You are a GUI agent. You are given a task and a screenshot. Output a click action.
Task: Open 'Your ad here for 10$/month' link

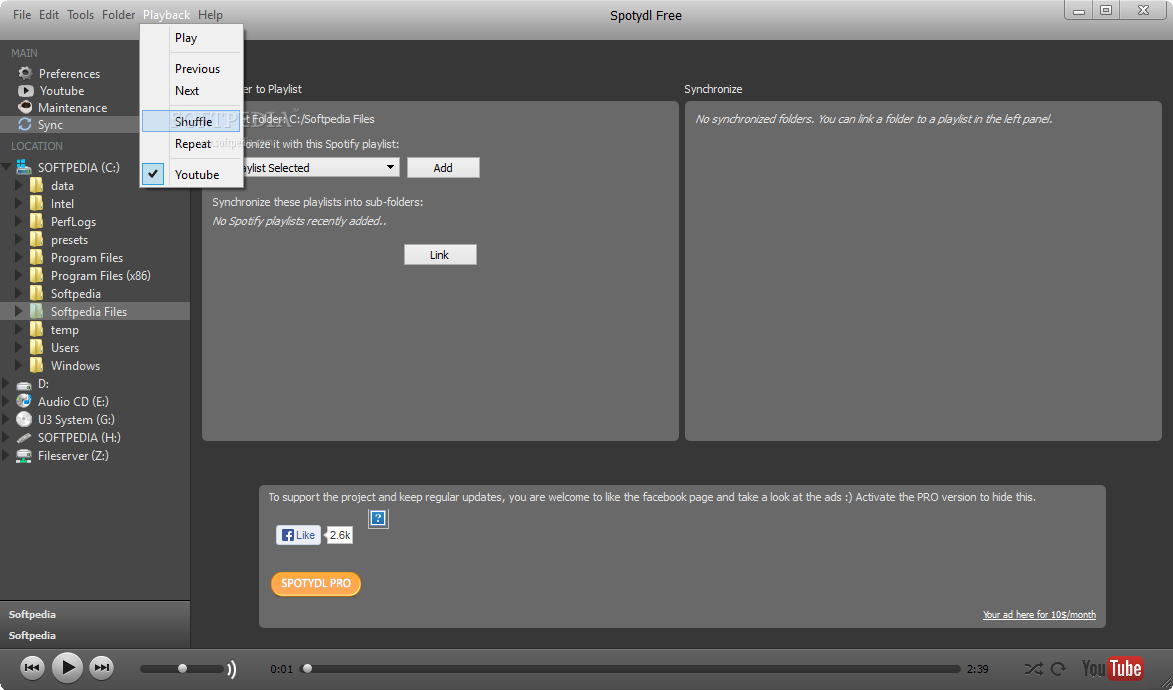click(1039, 614)
